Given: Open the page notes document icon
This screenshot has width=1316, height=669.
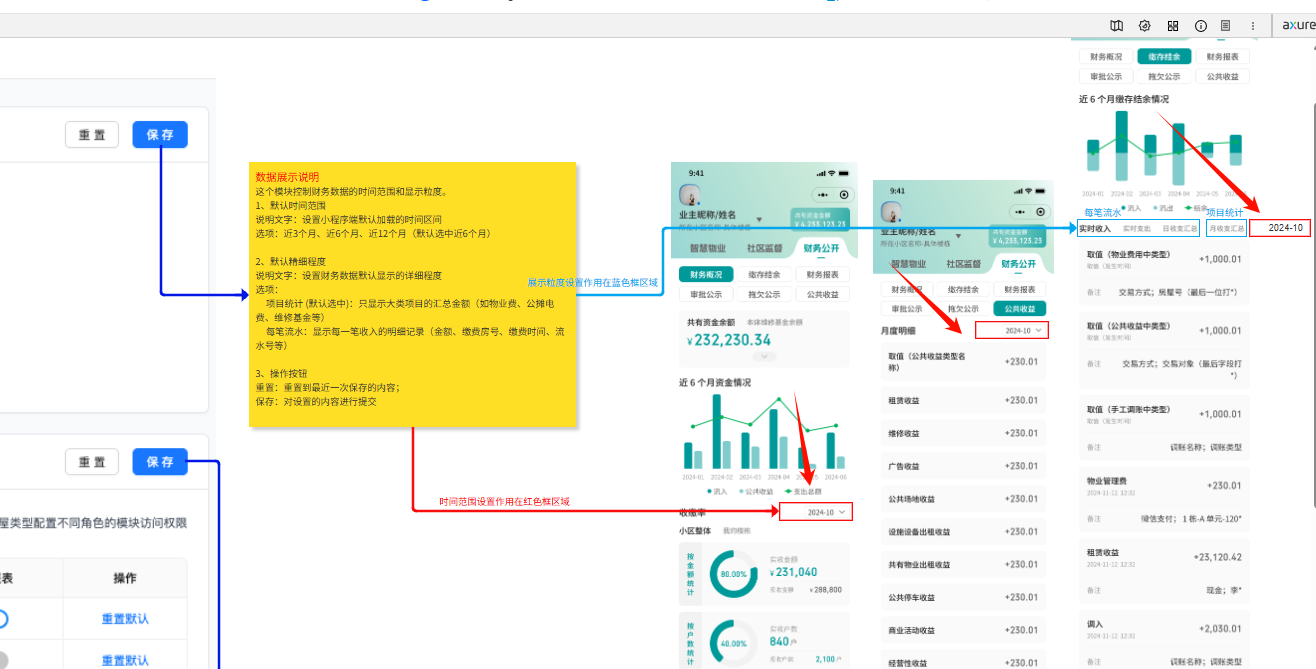Looking at the screenshot, I should point(1226,26).
